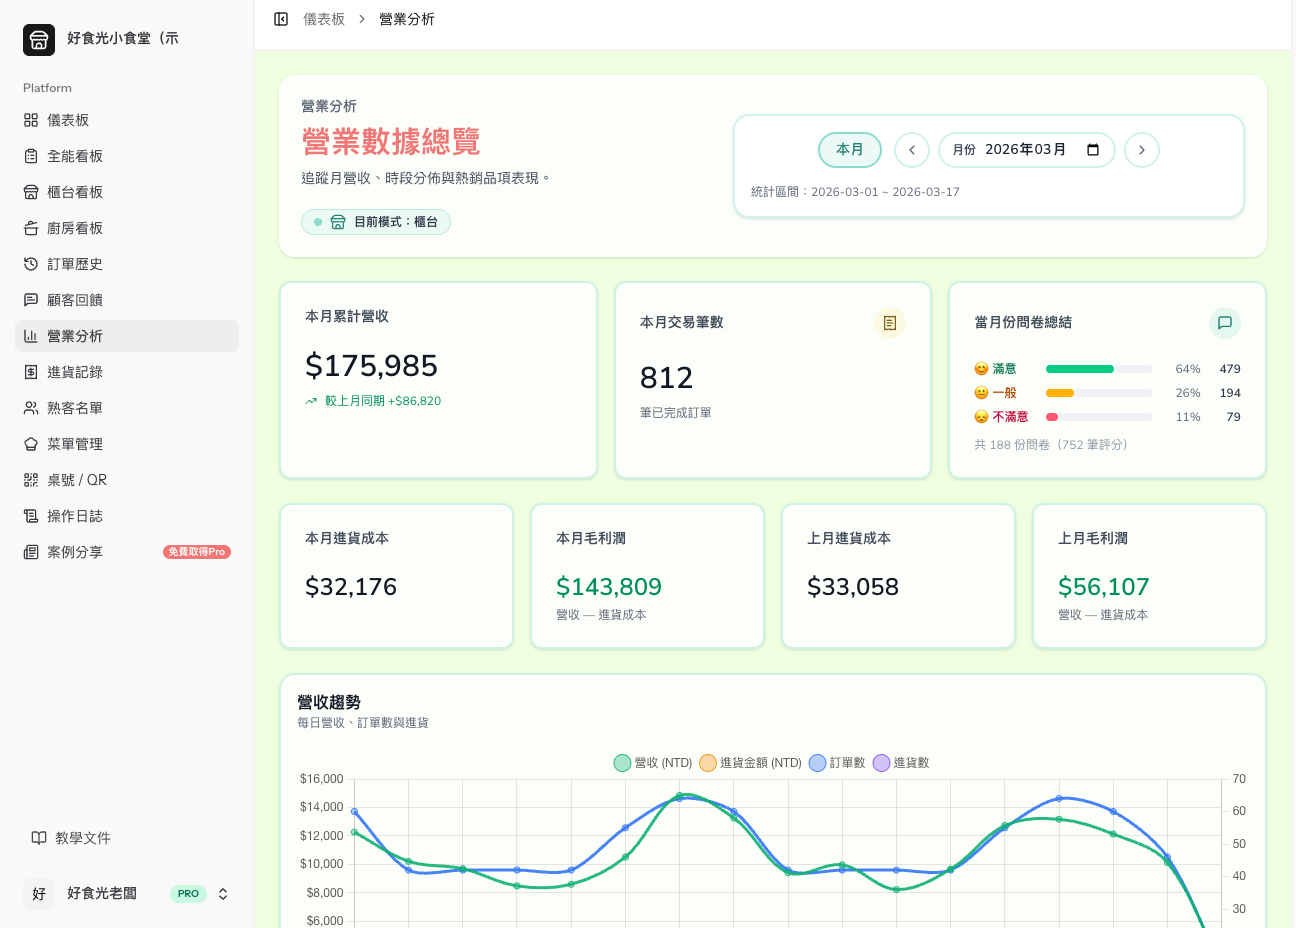Click the green 滿意 progress bar

coord(1080,369)
